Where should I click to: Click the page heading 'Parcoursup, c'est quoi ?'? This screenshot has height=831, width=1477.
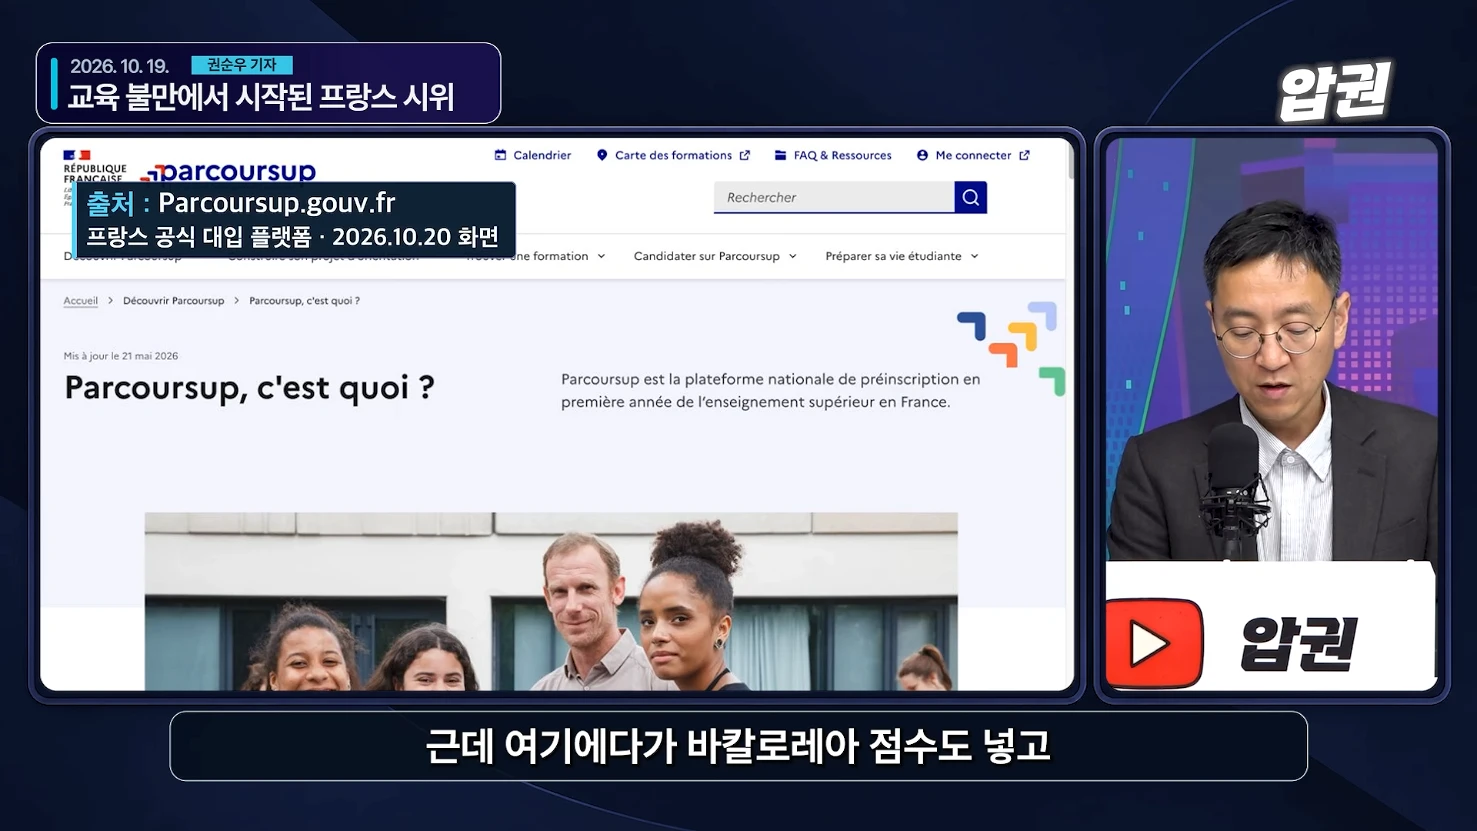pyautogui.click(x=250, y=387)
